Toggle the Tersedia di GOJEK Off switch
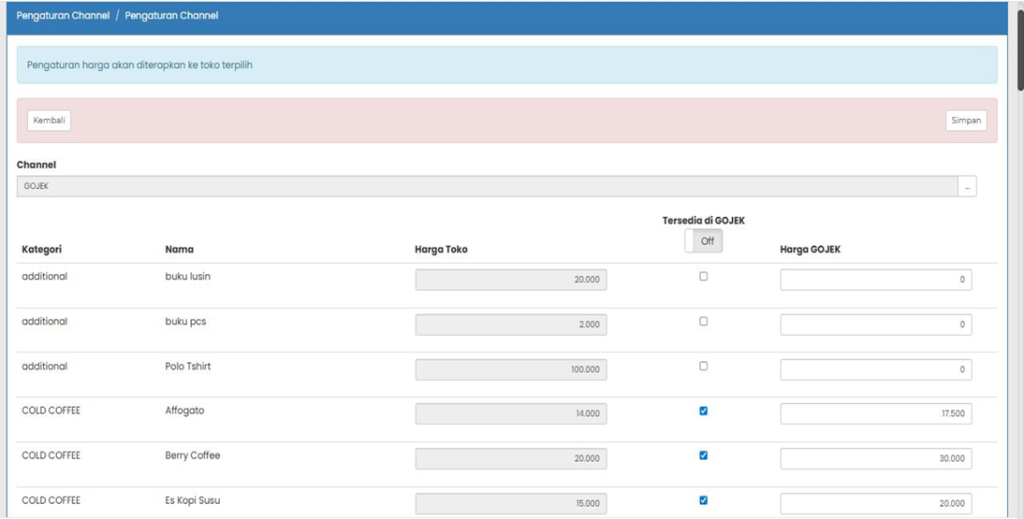The image size is (1024, 519). coord(703,241)
